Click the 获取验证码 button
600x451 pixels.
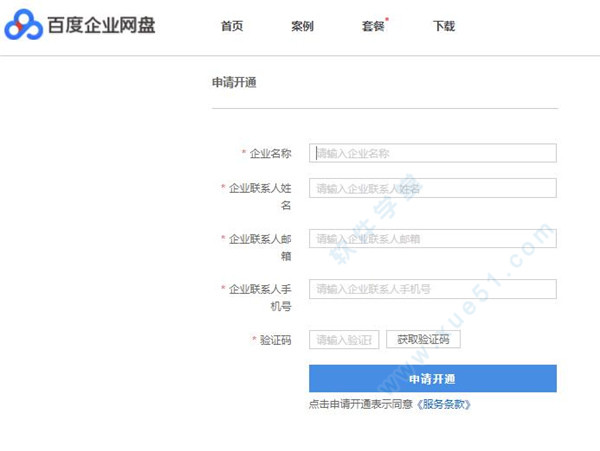click(x=423, y=339)
